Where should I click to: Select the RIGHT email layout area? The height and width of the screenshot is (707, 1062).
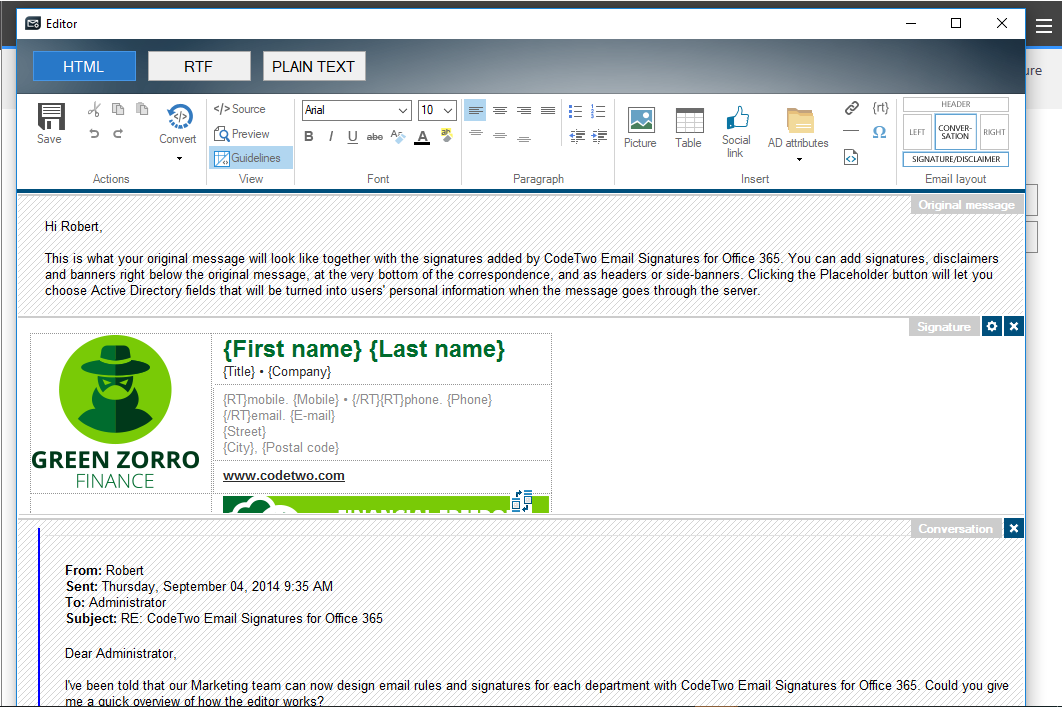994,132
